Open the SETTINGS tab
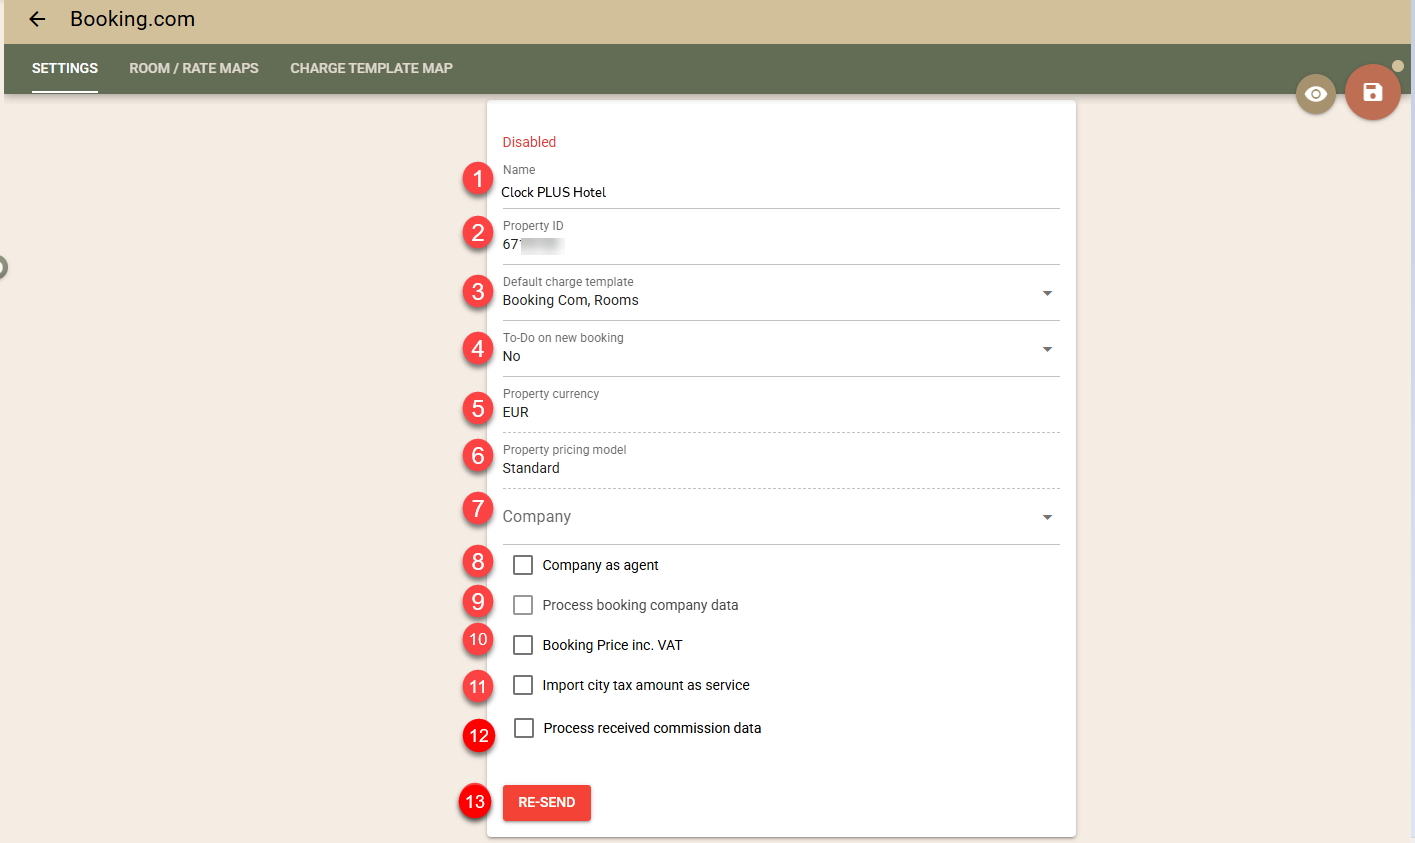The height and width of the screenshot is (843, 1415). pyautogui.click(x=65, y=68)
